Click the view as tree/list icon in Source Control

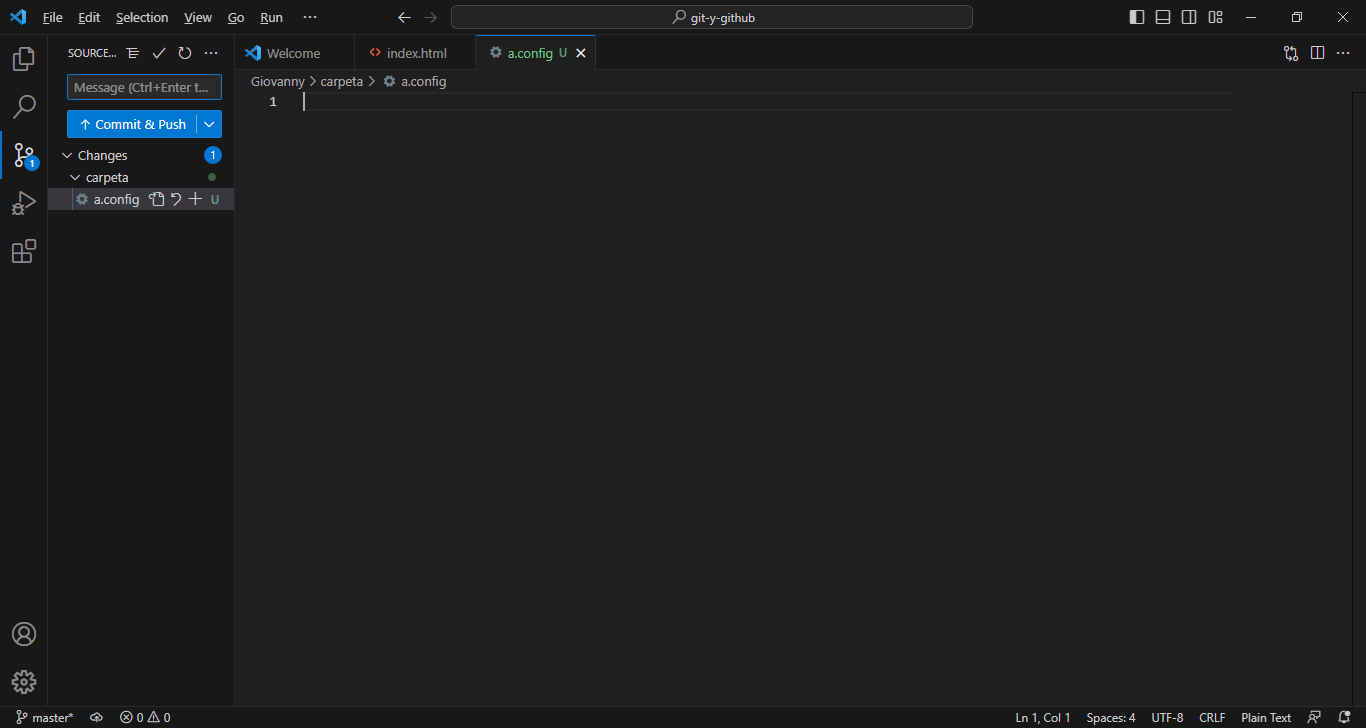tap(133, 53)
